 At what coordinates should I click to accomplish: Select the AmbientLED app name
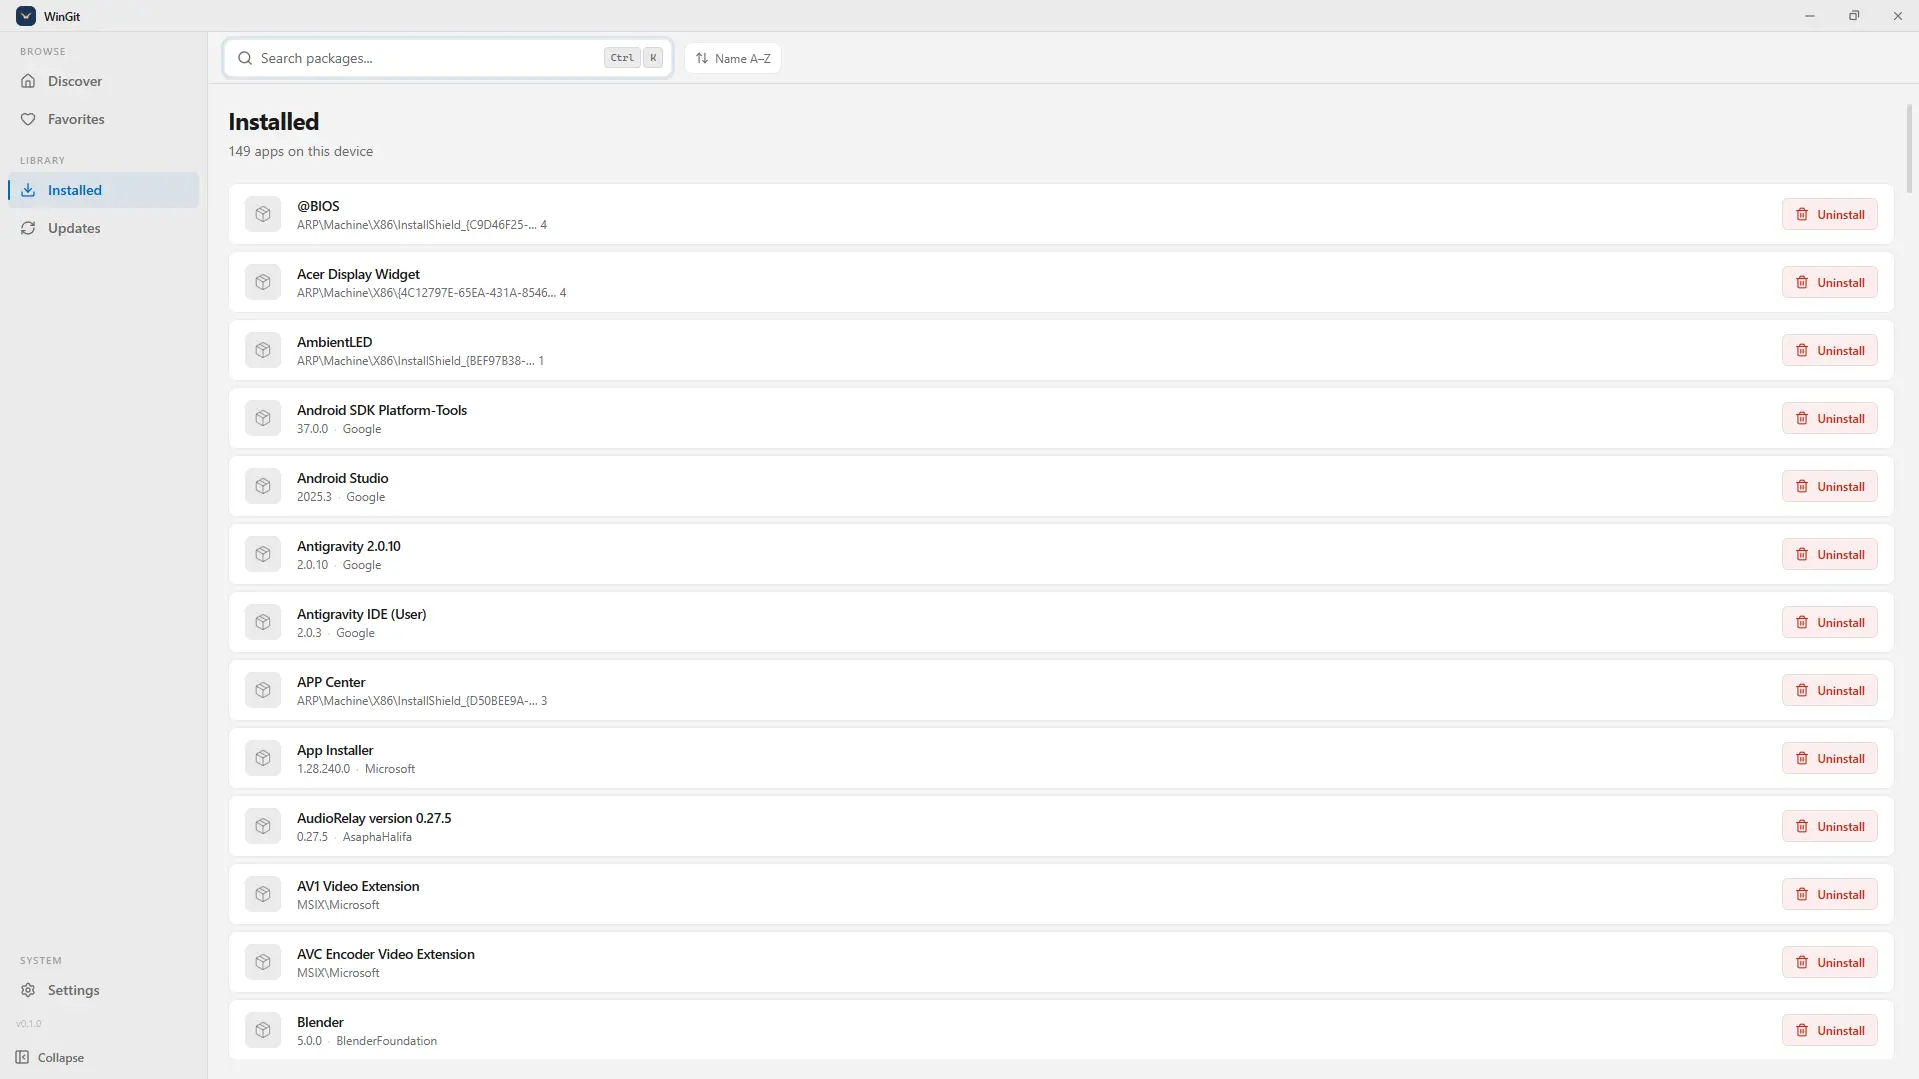334,342
